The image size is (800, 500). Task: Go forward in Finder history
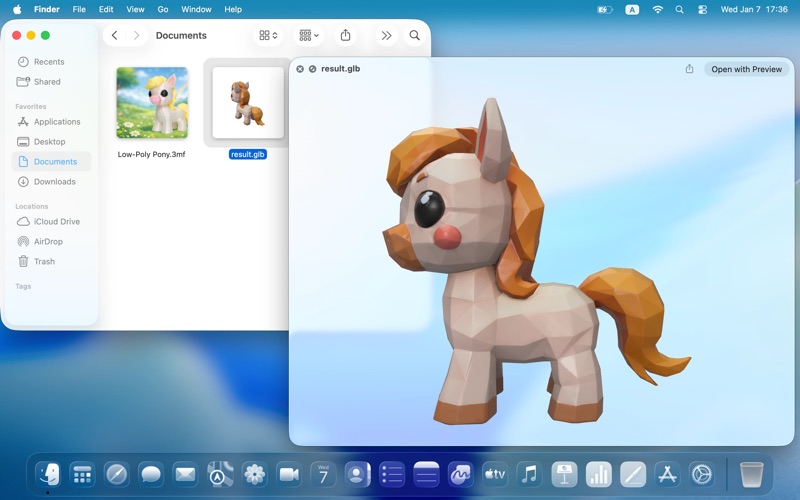(136, 35)
